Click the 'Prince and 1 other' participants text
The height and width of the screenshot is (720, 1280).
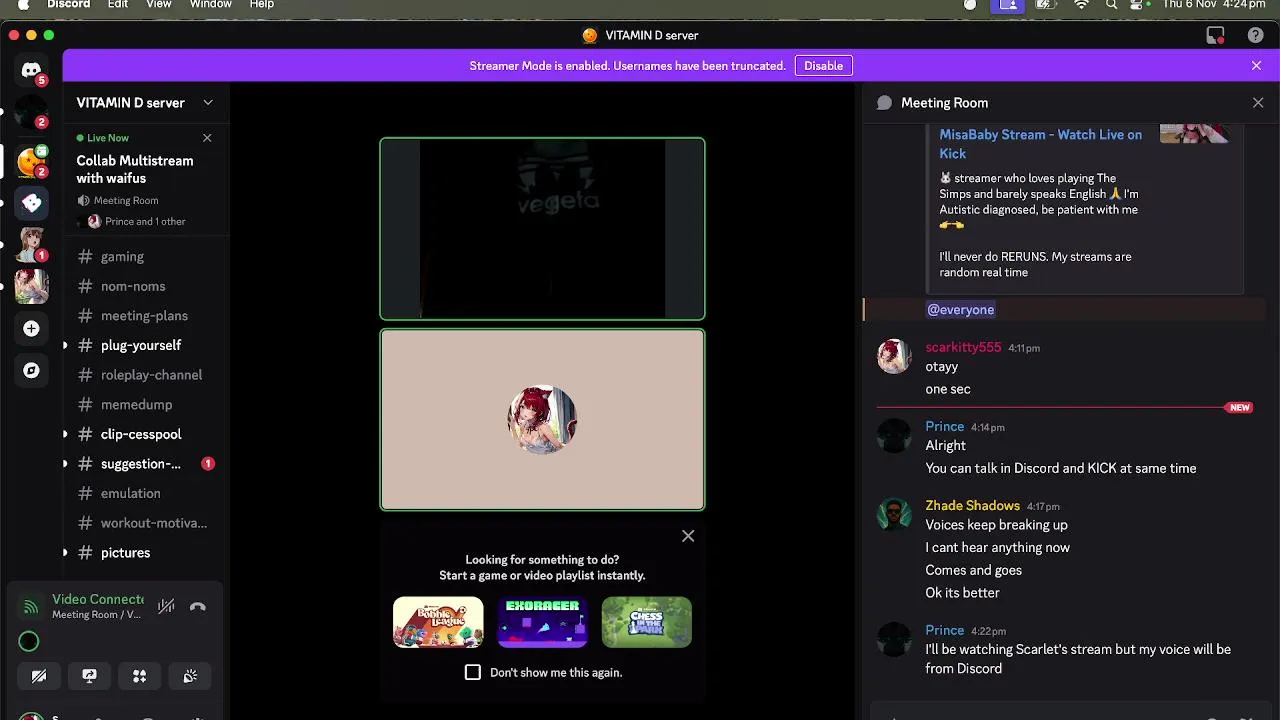(x=145, y=221)
